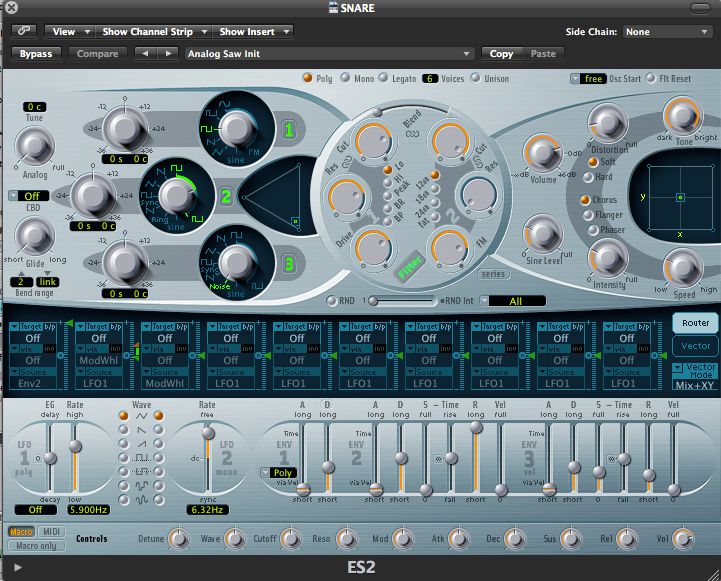Select the MIDI controls tab

[x=51, y=532]
